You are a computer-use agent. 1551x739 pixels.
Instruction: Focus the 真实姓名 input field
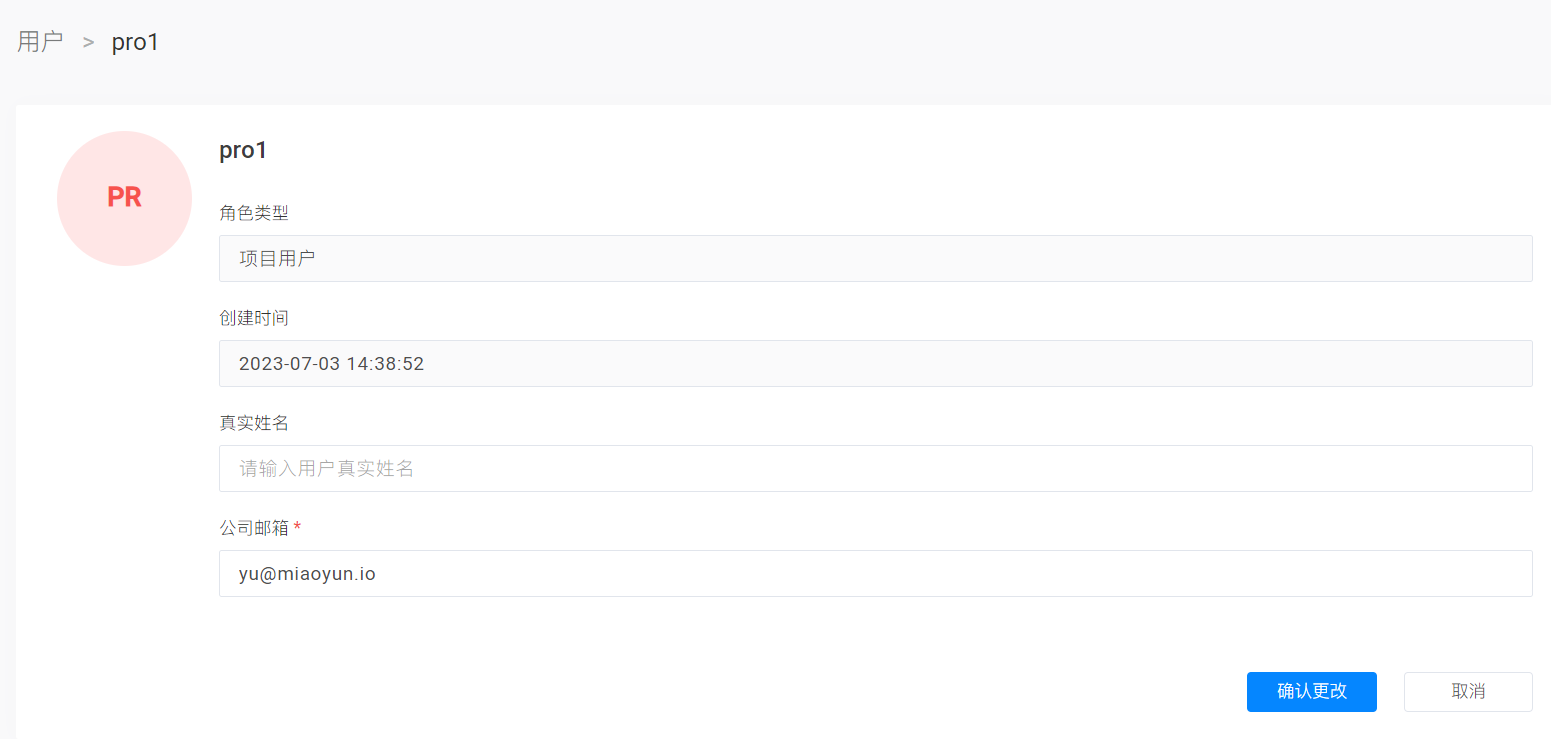pyautogui.click(x=875, y=468)
